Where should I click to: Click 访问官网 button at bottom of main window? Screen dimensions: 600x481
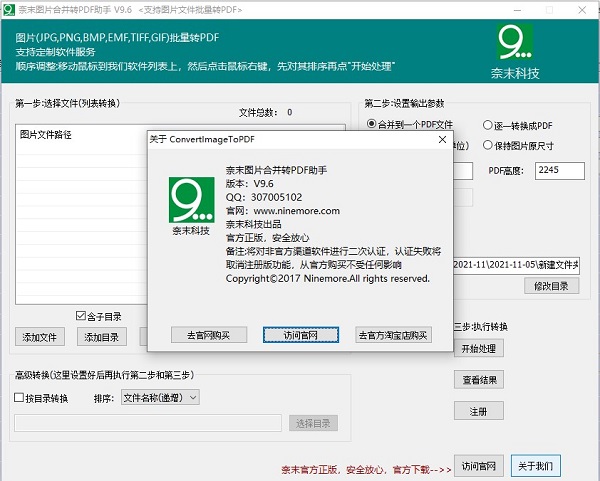[479, 466]
